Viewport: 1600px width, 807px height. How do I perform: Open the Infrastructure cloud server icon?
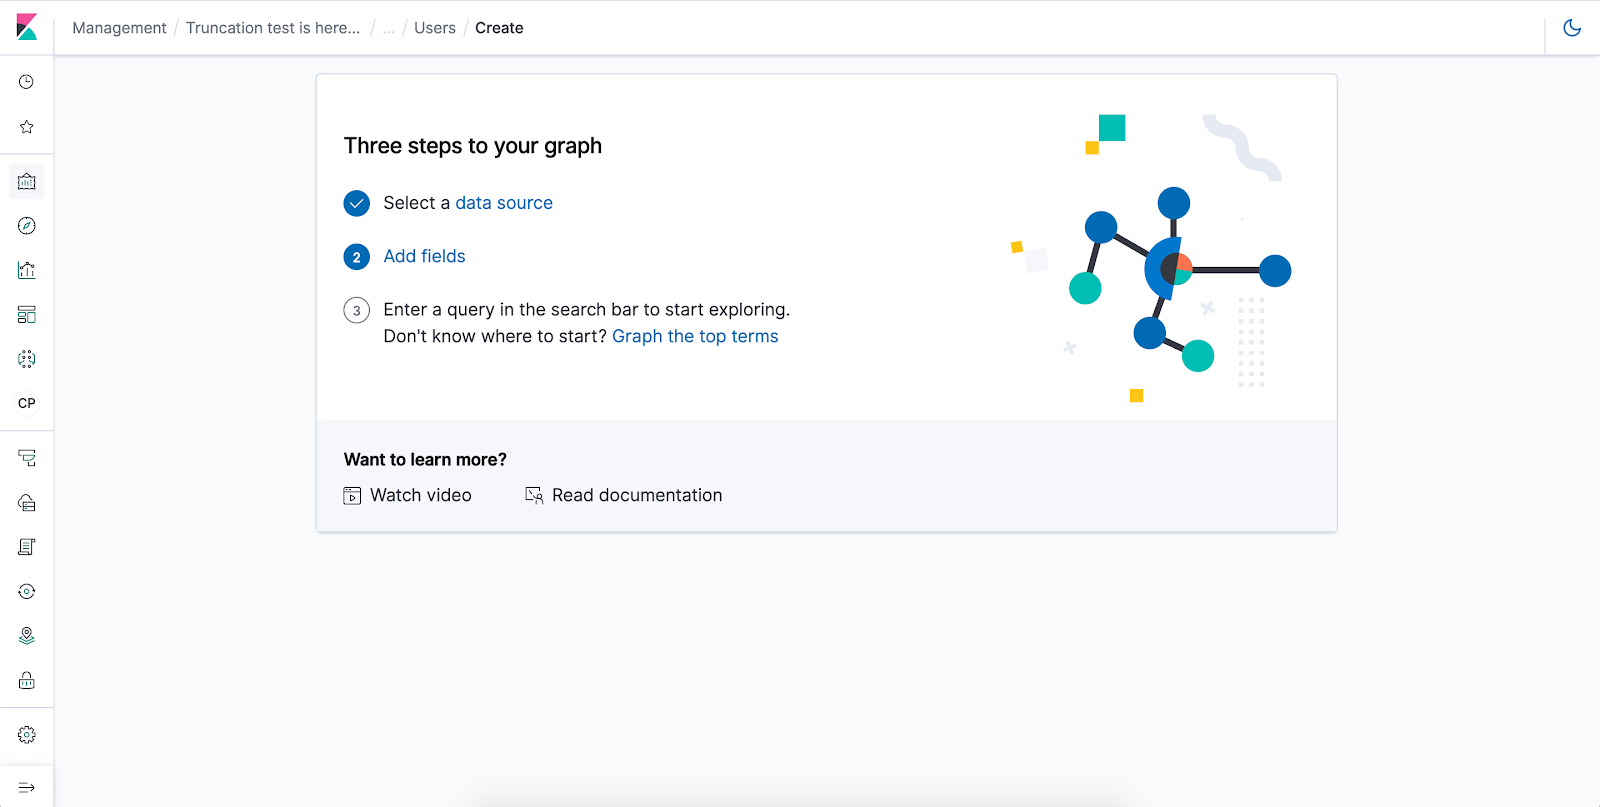click(27, 503)
